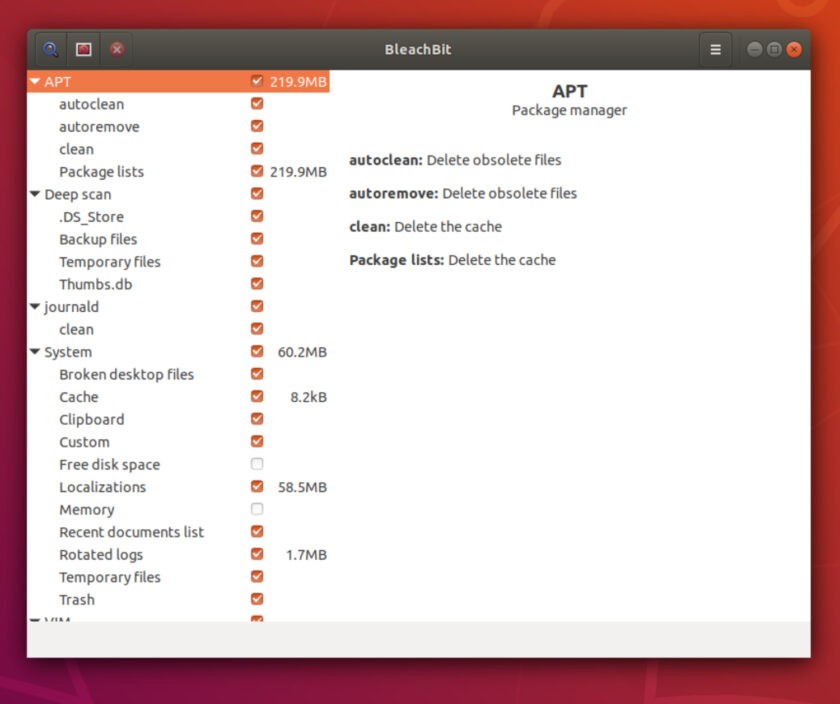Uncheck the Localizations checkbox

coord(257,486)
